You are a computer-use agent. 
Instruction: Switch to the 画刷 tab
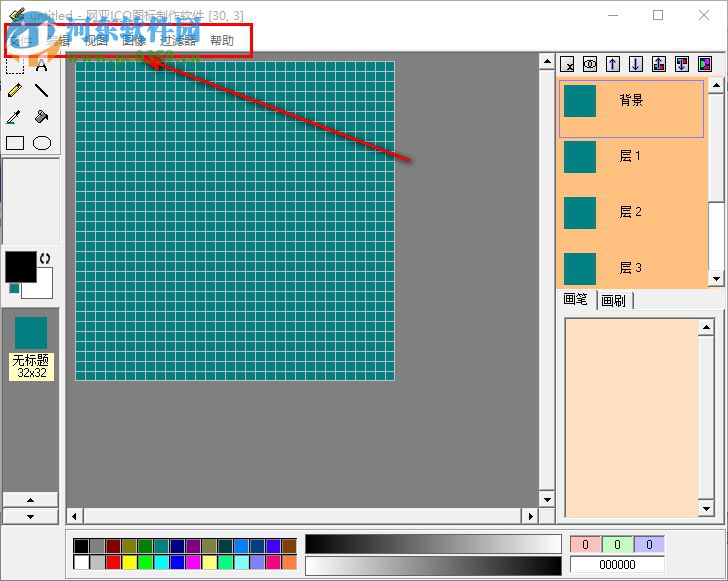614,300
